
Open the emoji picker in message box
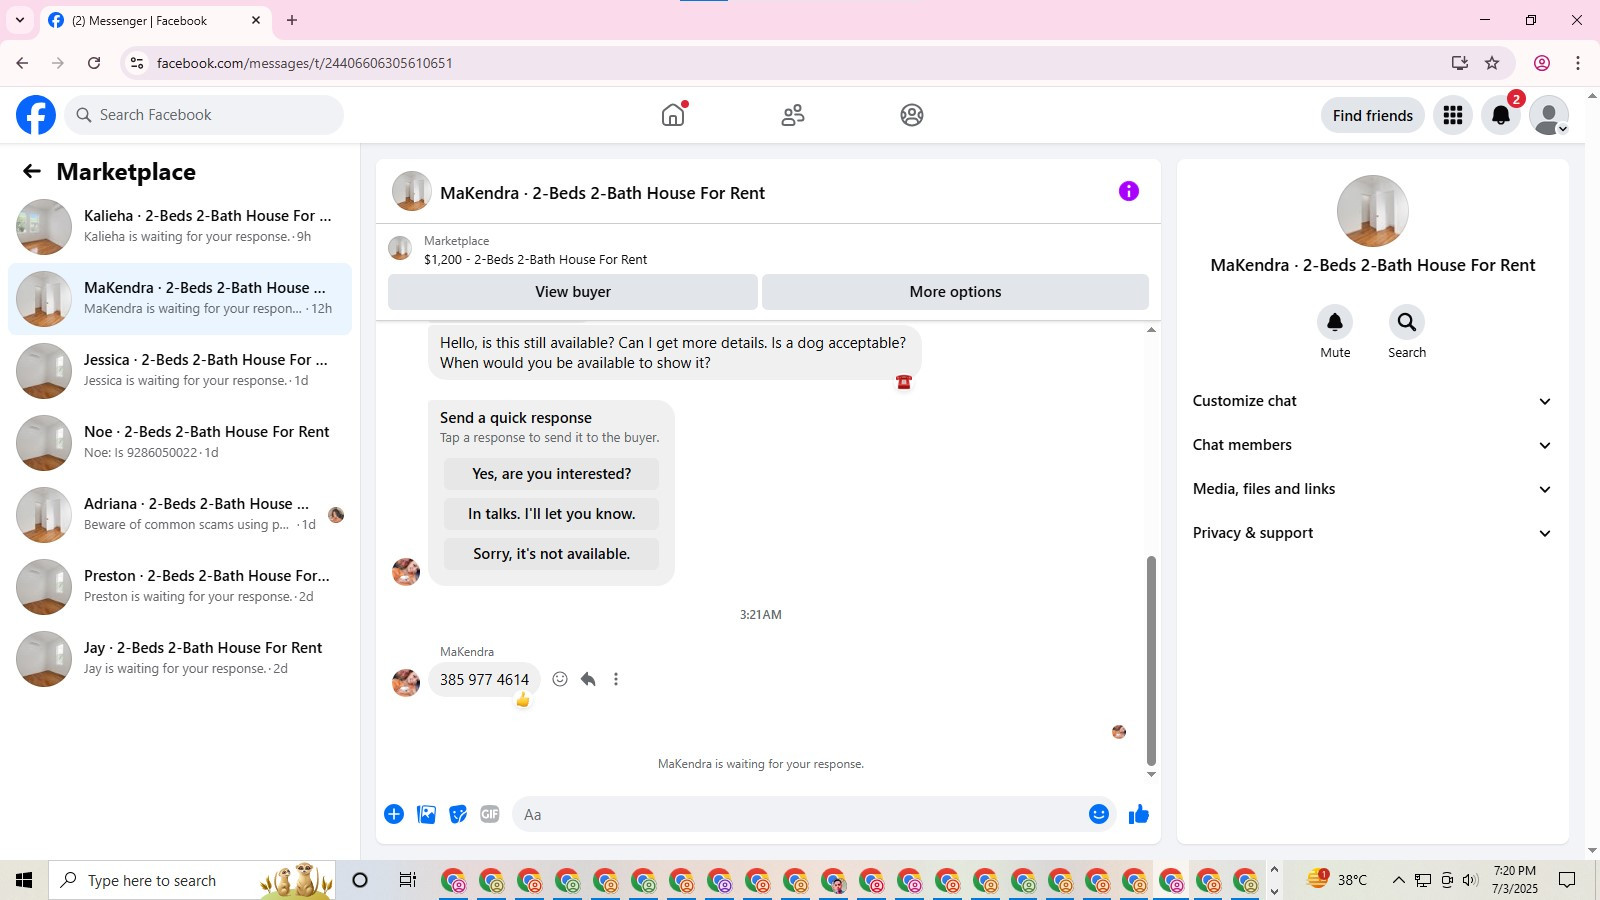(1099, 814)
